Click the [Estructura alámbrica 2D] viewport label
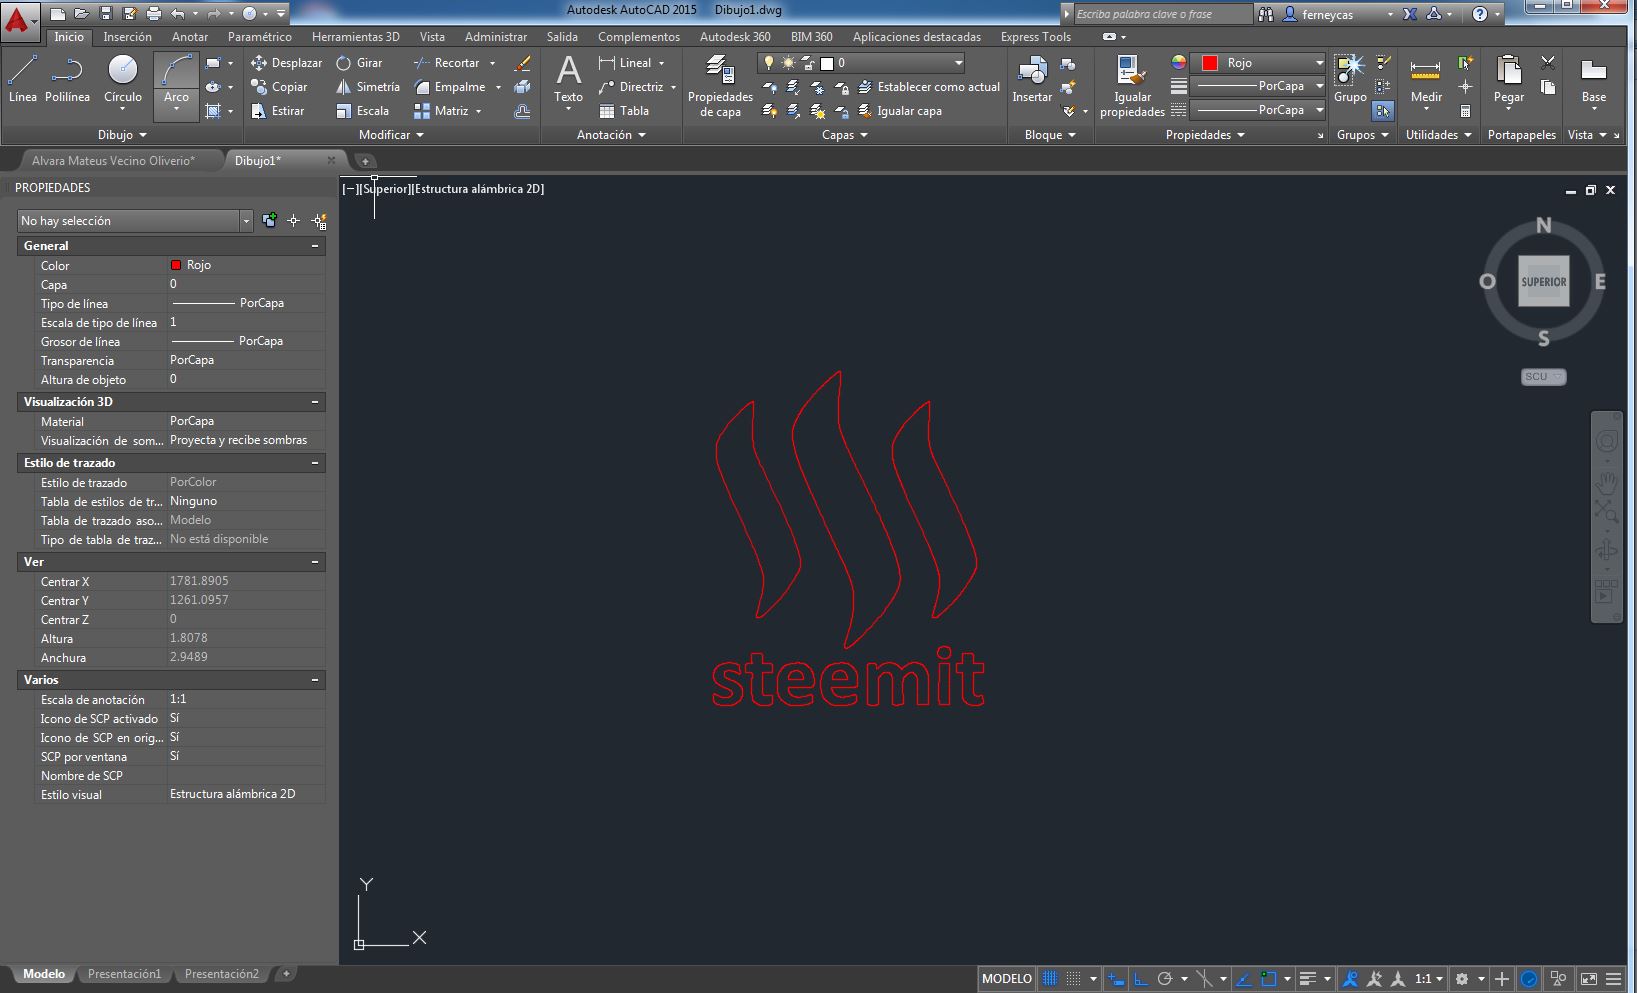 (x=478, y=189)
